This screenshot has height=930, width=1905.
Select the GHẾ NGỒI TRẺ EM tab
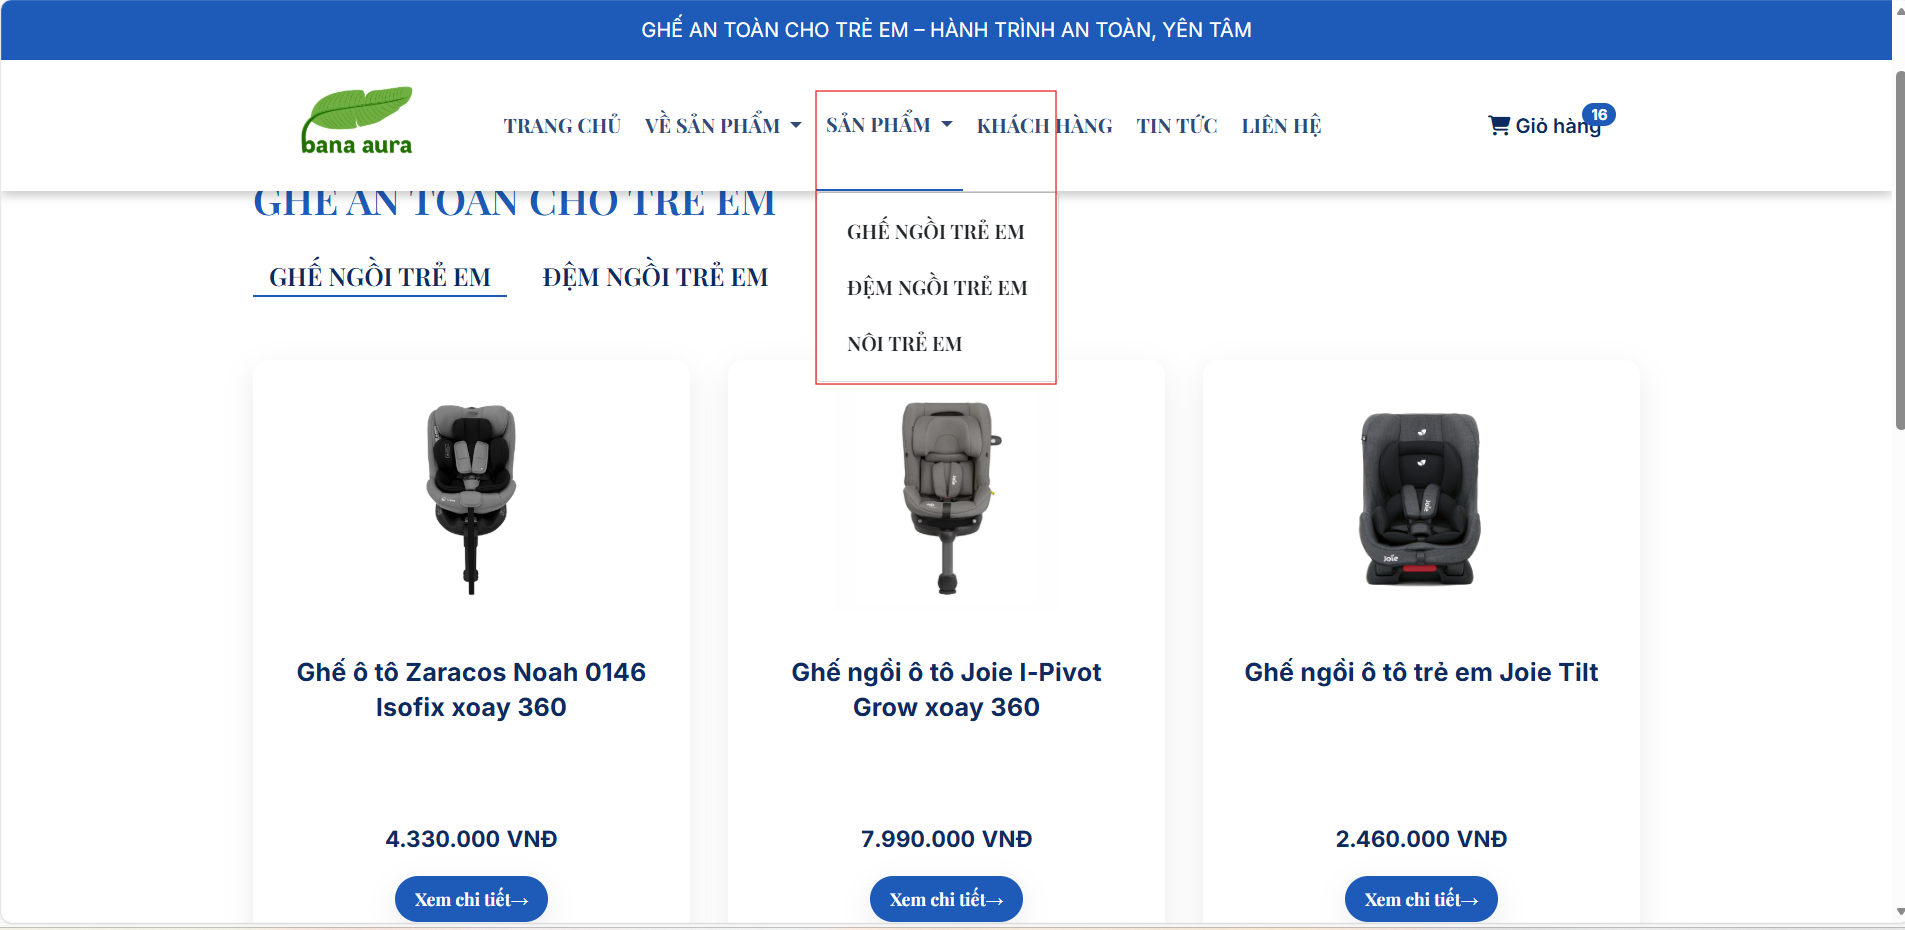click(380, 277)
